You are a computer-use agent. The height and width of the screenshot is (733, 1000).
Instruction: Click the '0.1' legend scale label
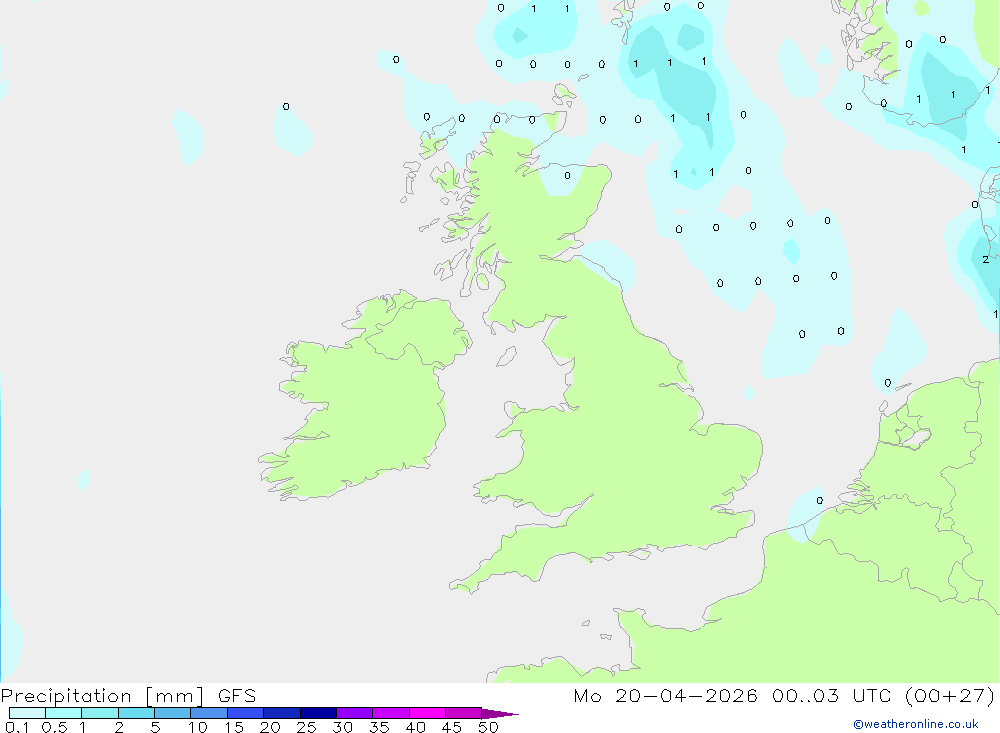pos(17,727)
